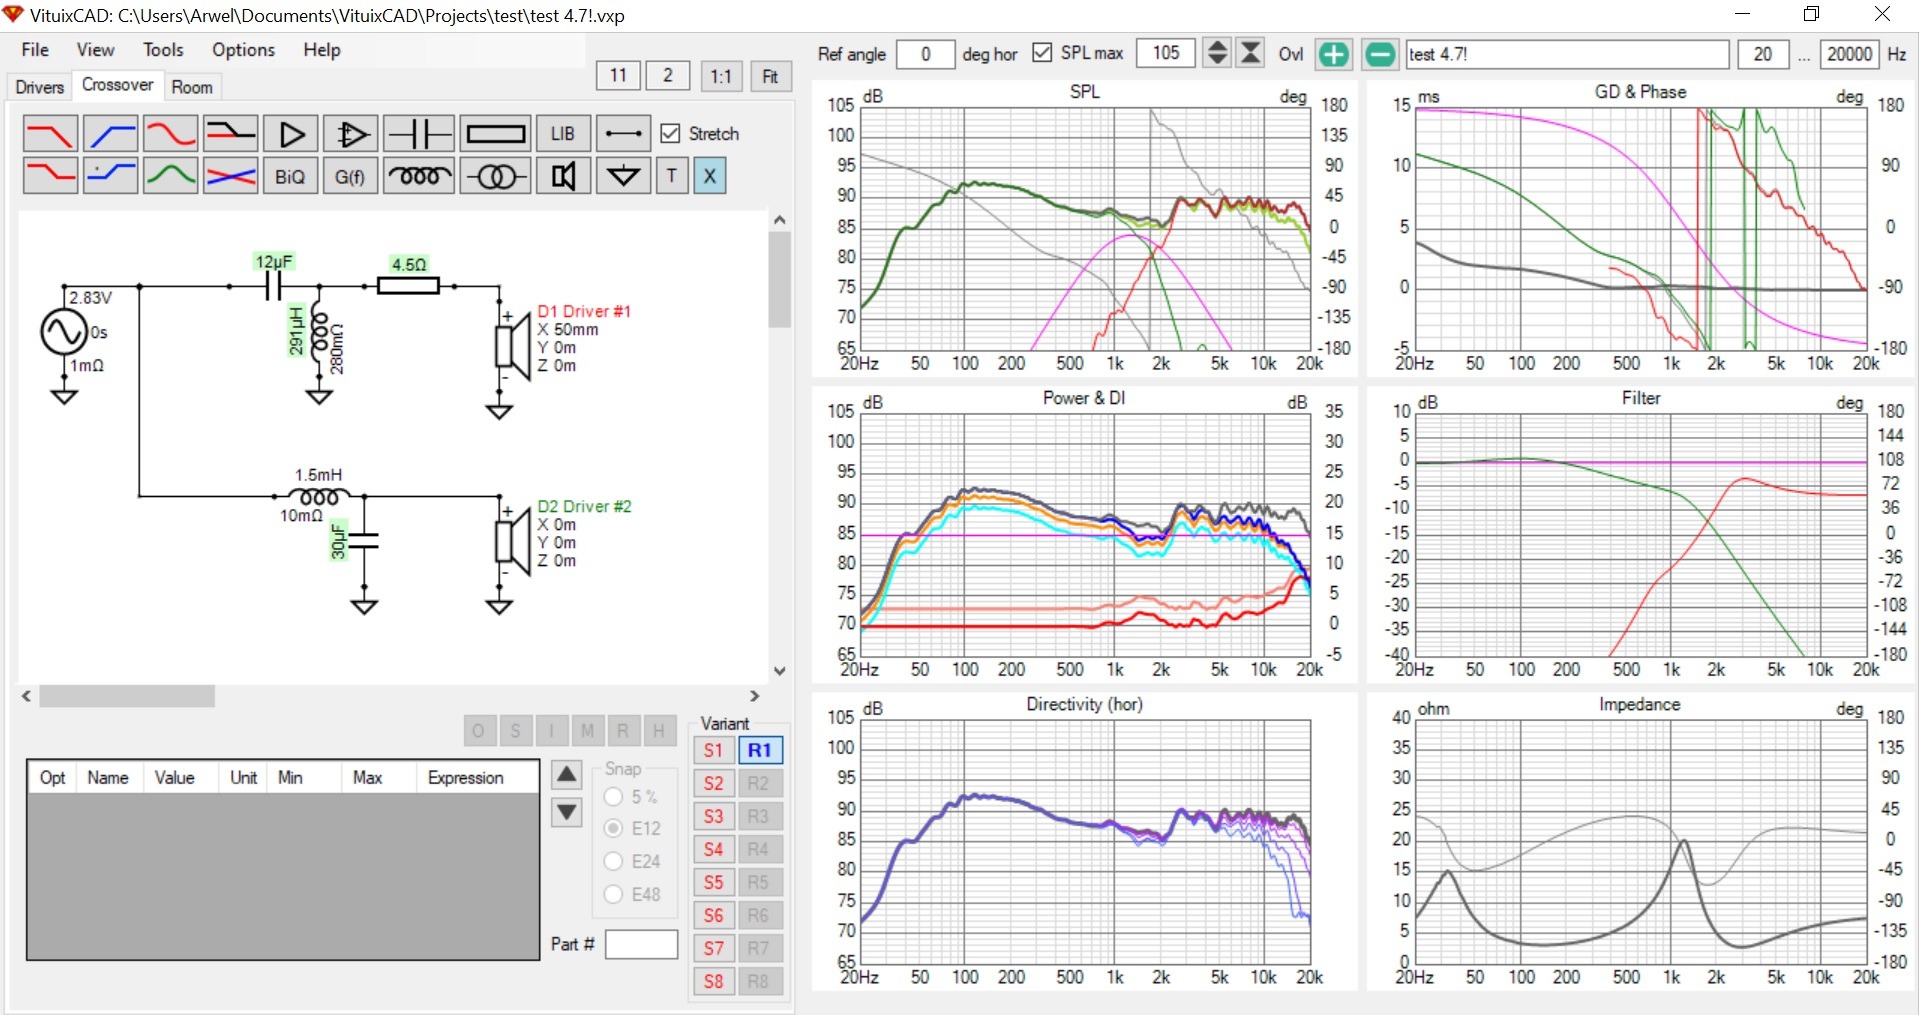The width and height of the screenshot is (1919, 1015).
Task: Edit the Ref angle input field
Action: point(925,54)
